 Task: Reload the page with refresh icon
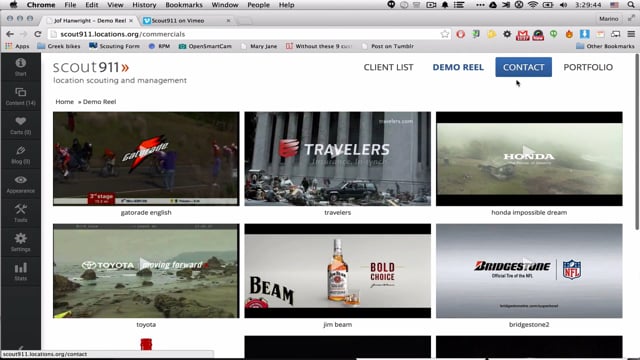tap(38, 34)
